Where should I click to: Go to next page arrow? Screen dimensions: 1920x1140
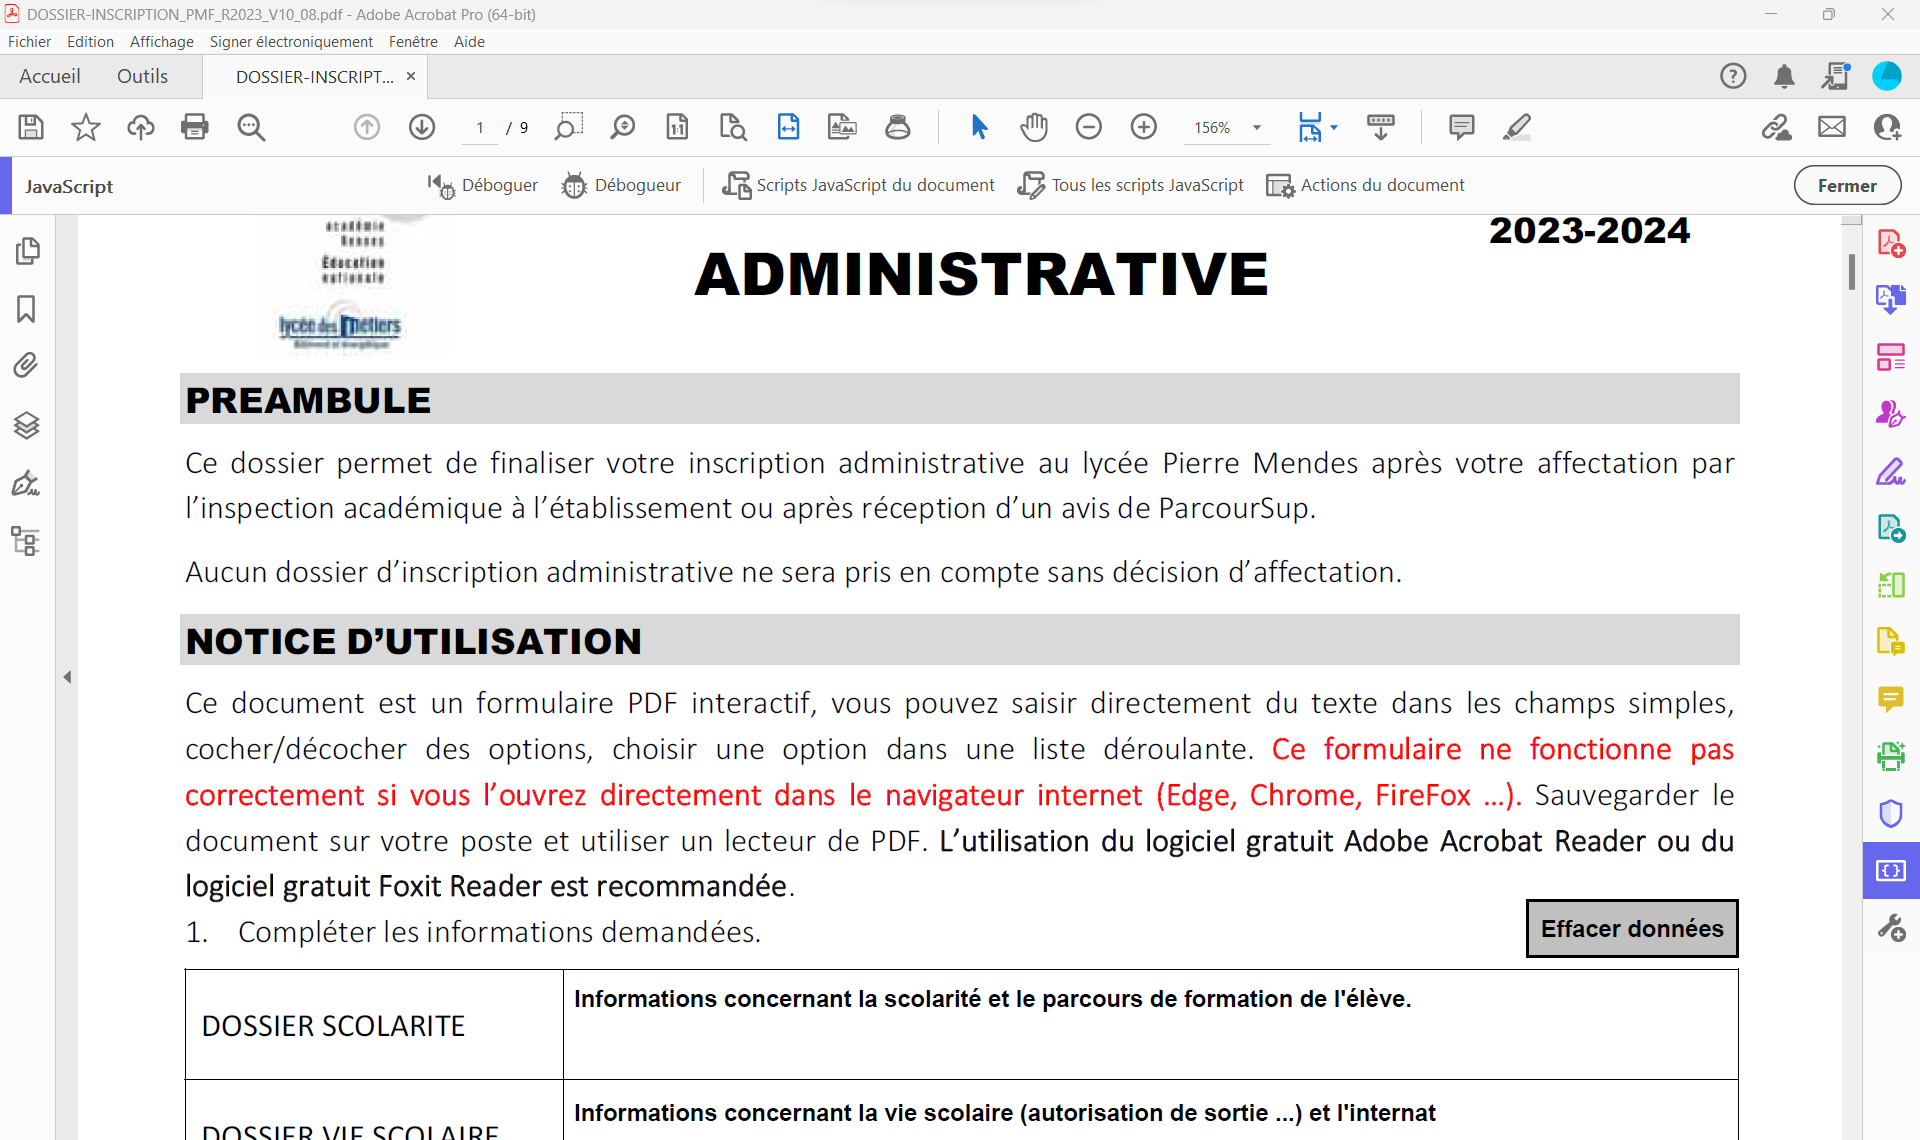tap(422, 127)
